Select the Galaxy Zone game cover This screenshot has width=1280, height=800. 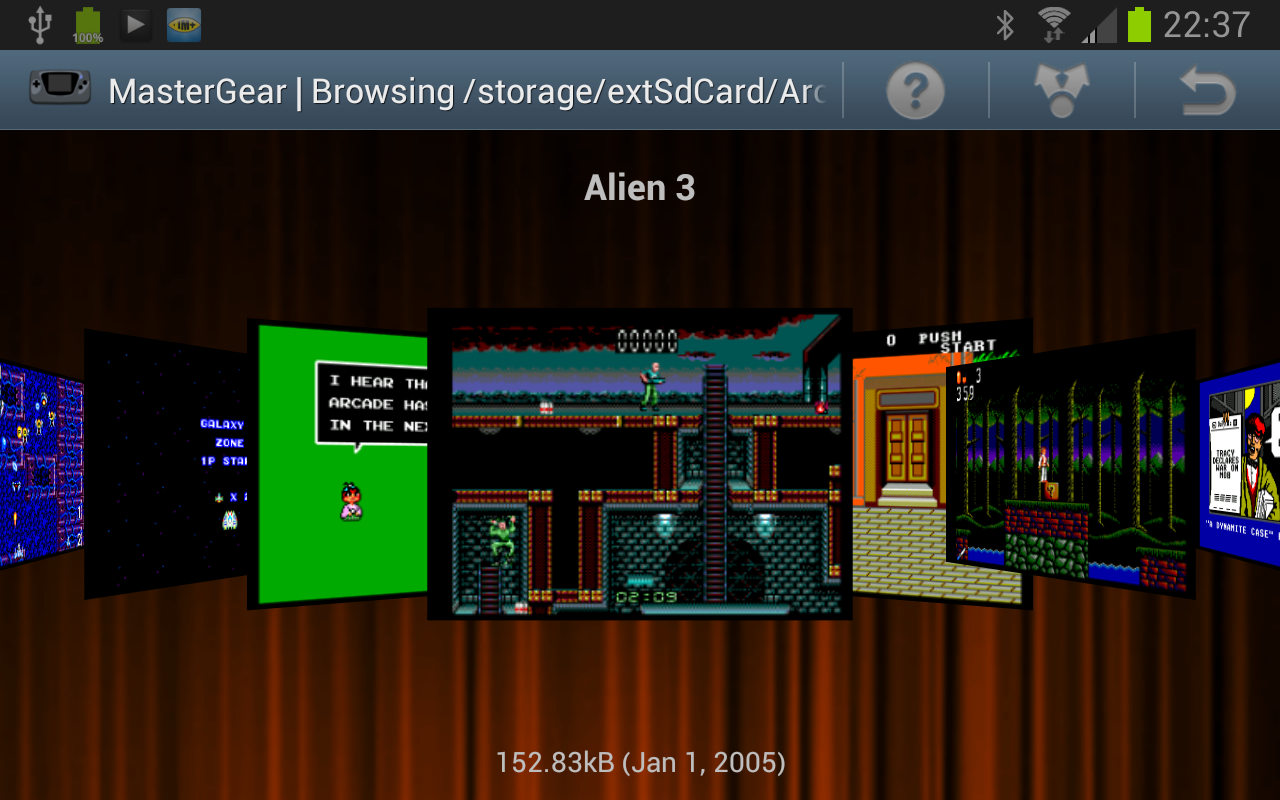pyautogui.click(x=166, y=465)
